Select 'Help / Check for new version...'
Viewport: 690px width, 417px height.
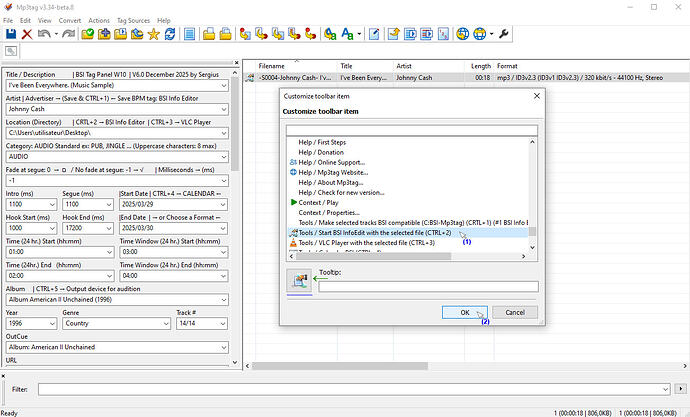pos(341,192)
